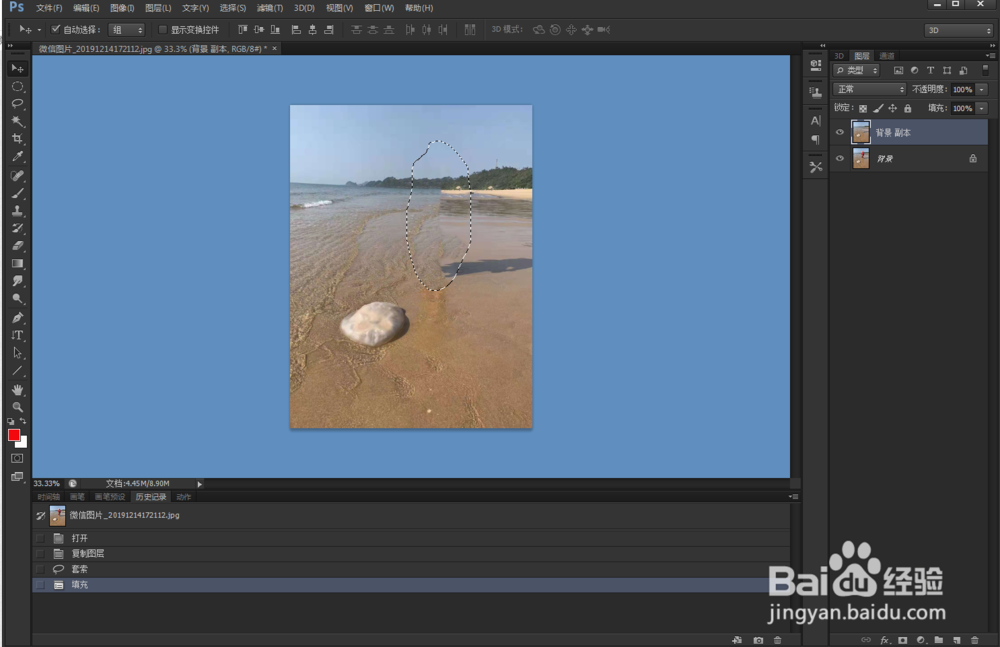Select the Lasso tool in the toolbox
The image size is (1000, 647).
pyautogui.click(x=17, y=103)
